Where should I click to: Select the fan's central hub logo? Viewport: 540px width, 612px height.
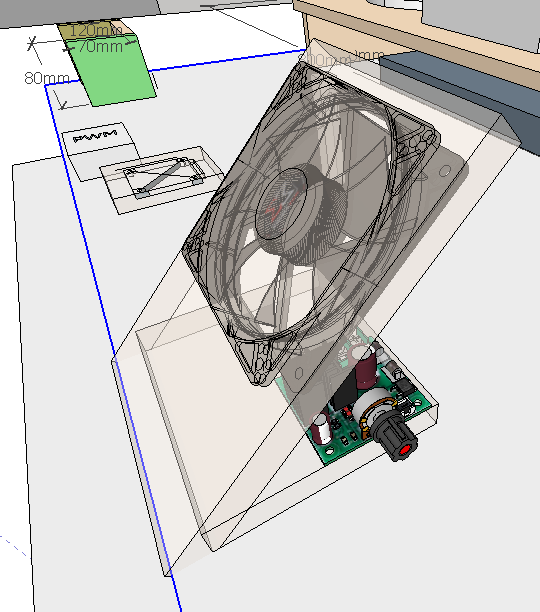(x=283, y=202)
